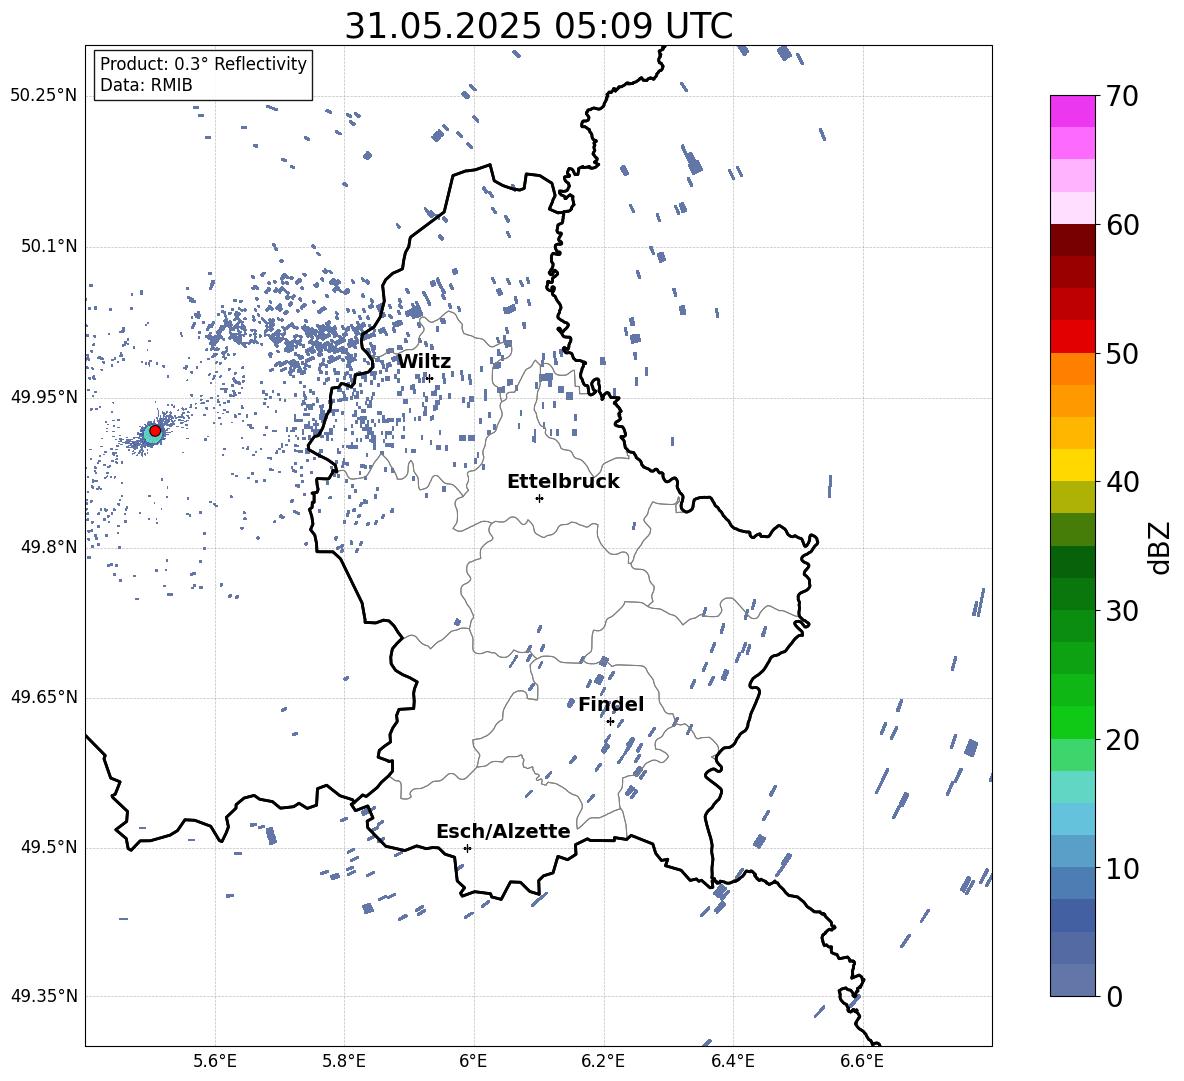This screenshot has height=1081, width=1184.
Task: Click the colorbar tick label 30
Action: (1122, 611)
